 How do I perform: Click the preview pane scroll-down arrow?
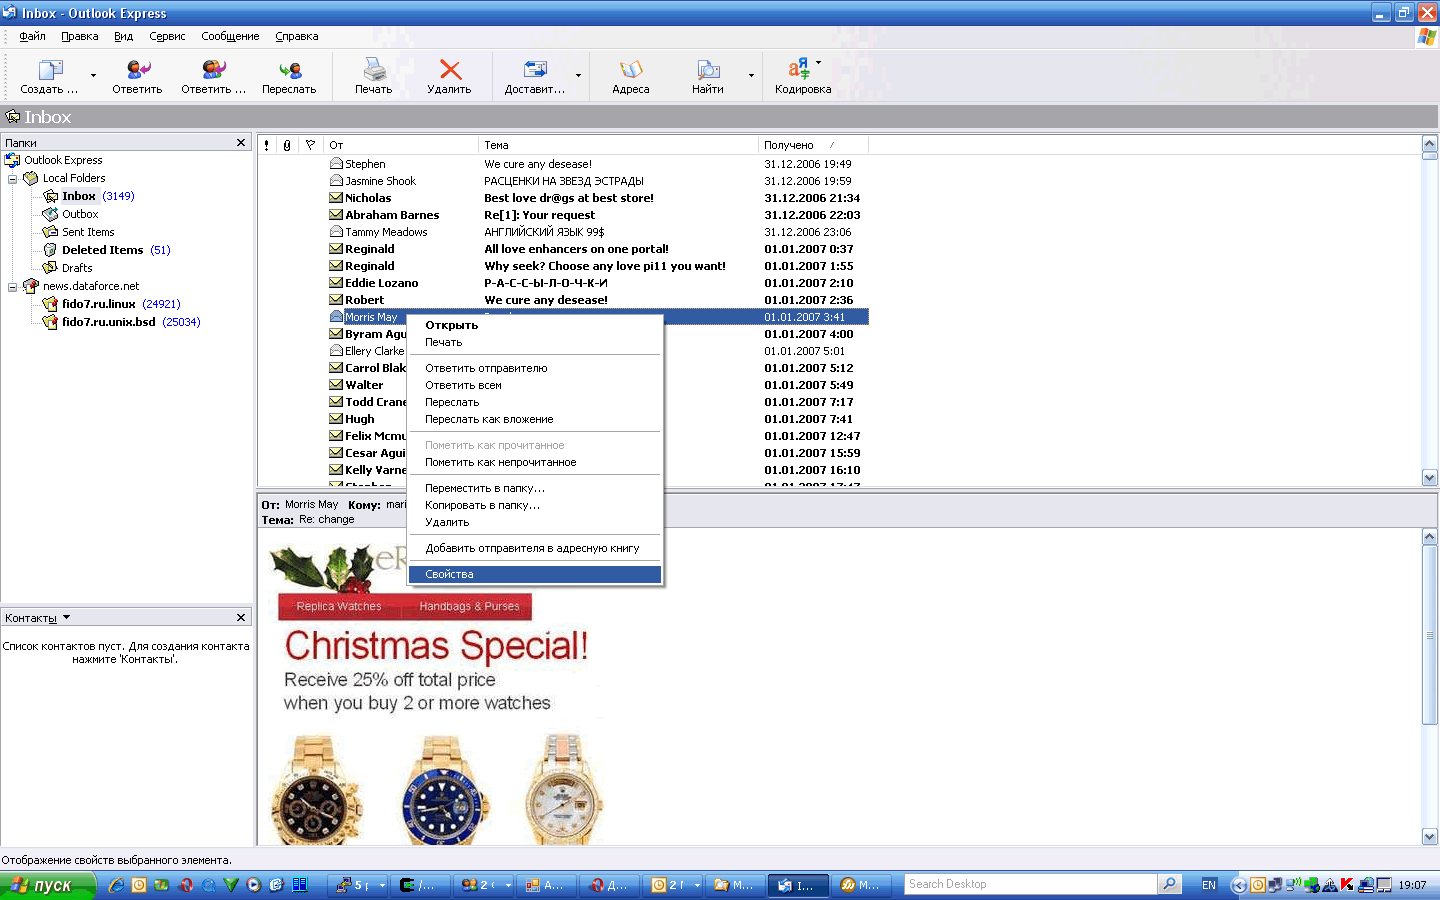point(1430,837)
